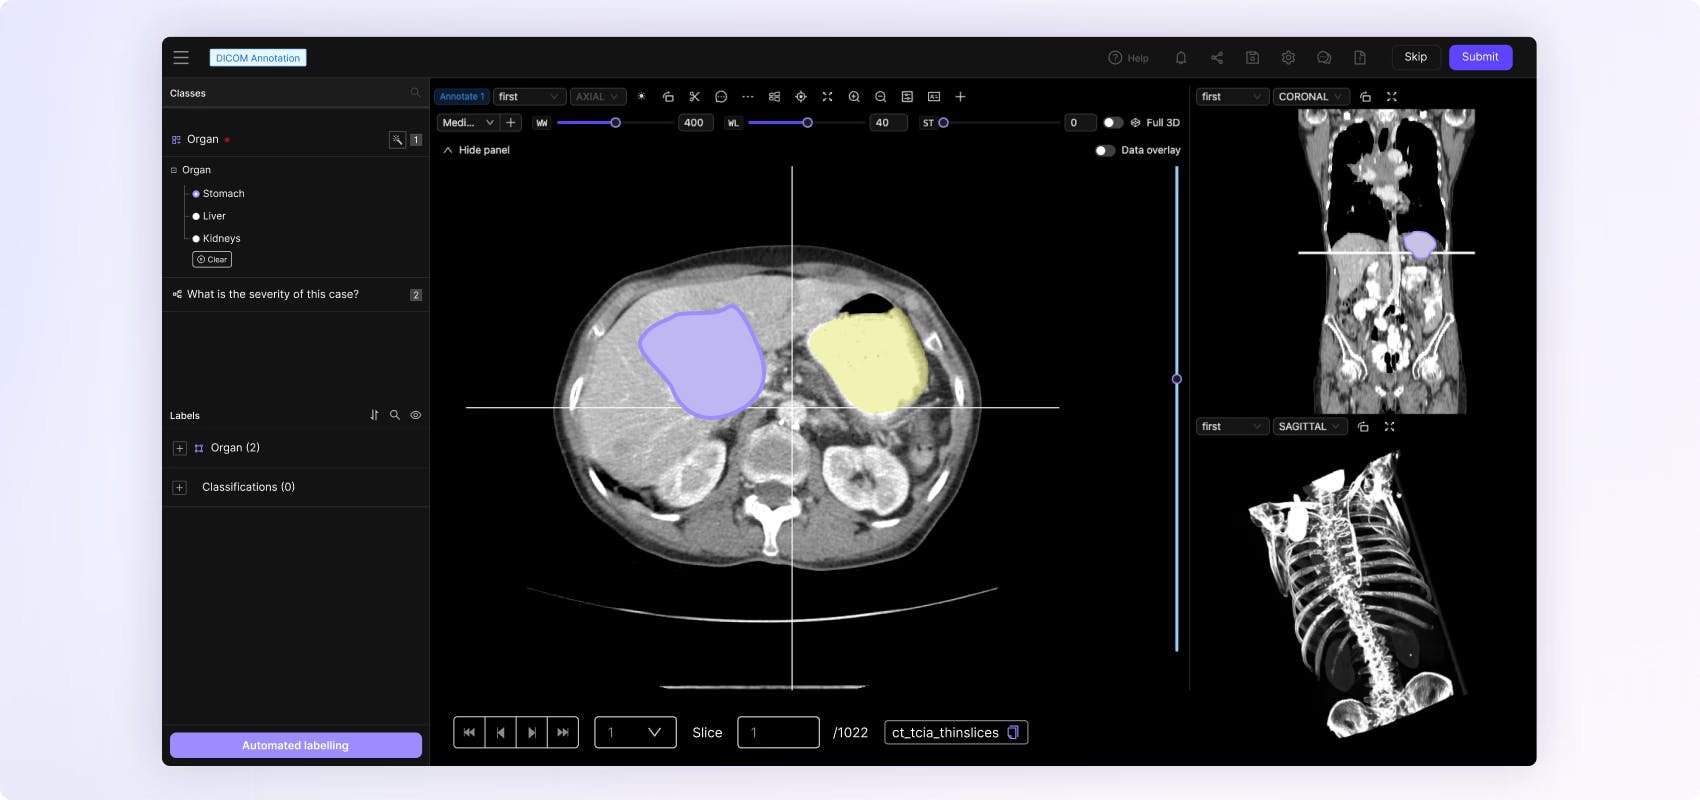The height and width of the screenshot is (800, 1700).
Task: Expand the Classifications (0) group
Action: pyautogui.click(x=179, y=488)
